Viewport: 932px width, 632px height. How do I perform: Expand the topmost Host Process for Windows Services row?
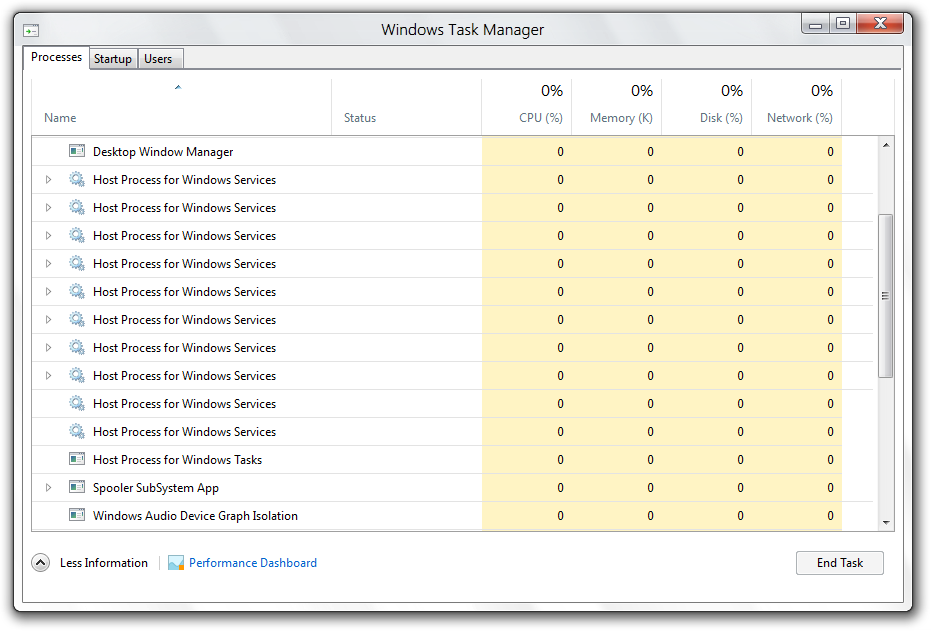click(x=48, y=180)
